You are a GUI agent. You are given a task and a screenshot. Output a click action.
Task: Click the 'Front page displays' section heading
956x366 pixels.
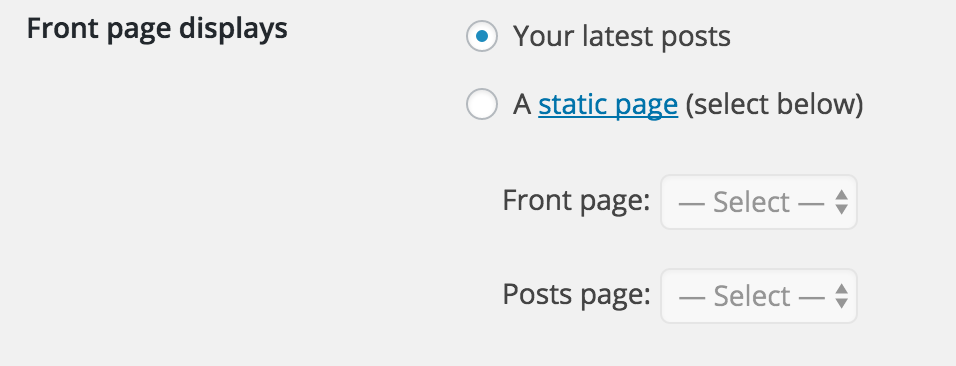point(157,29)
